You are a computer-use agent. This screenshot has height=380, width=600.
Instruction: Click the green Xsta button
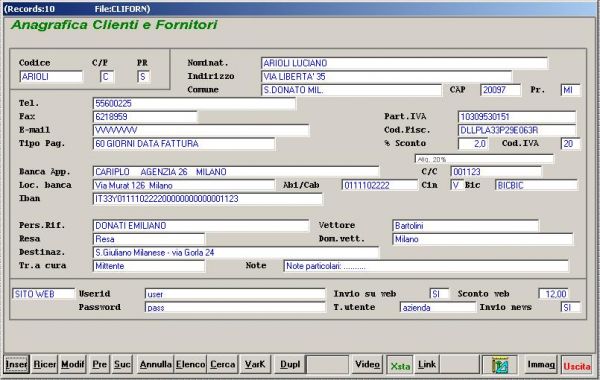[400, 365]
